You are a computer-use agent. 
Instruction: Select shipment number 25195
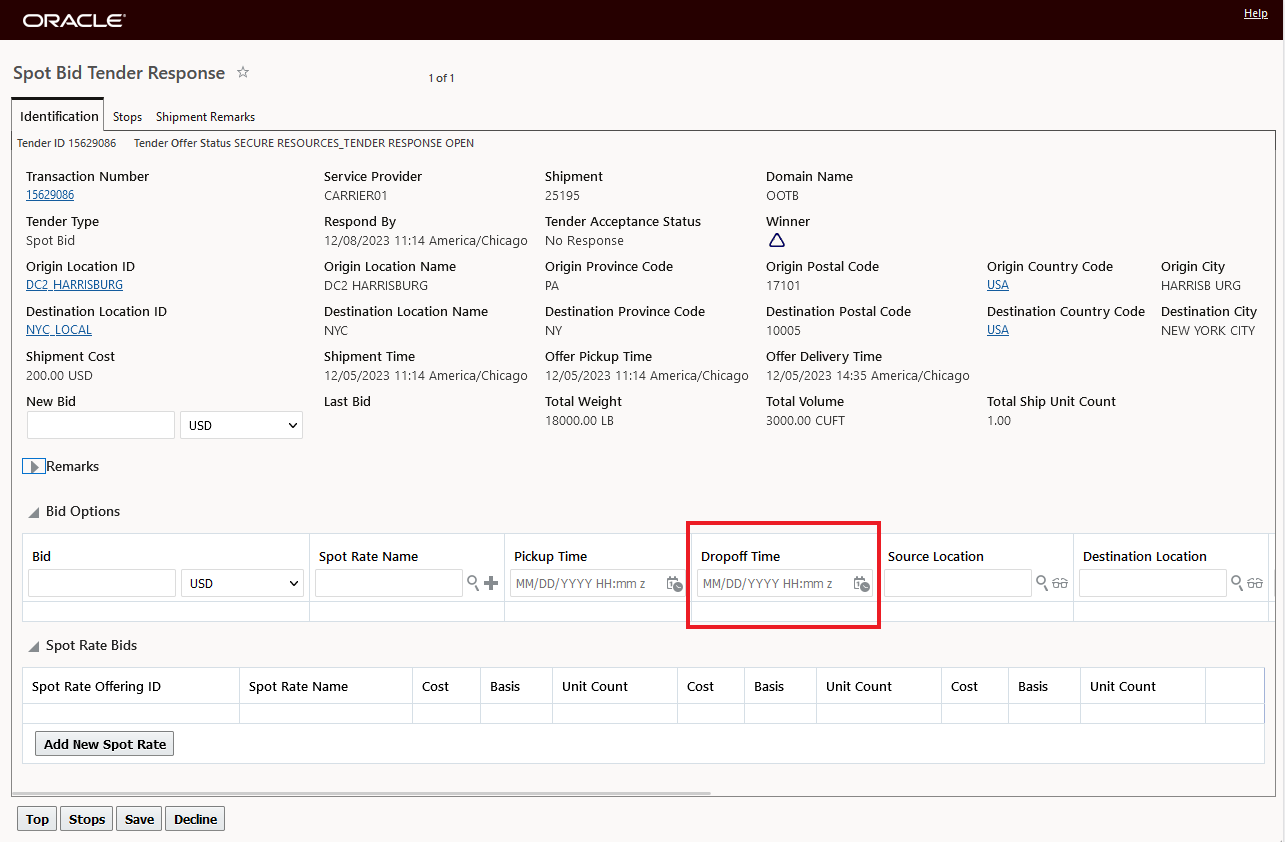click(562, 195)
